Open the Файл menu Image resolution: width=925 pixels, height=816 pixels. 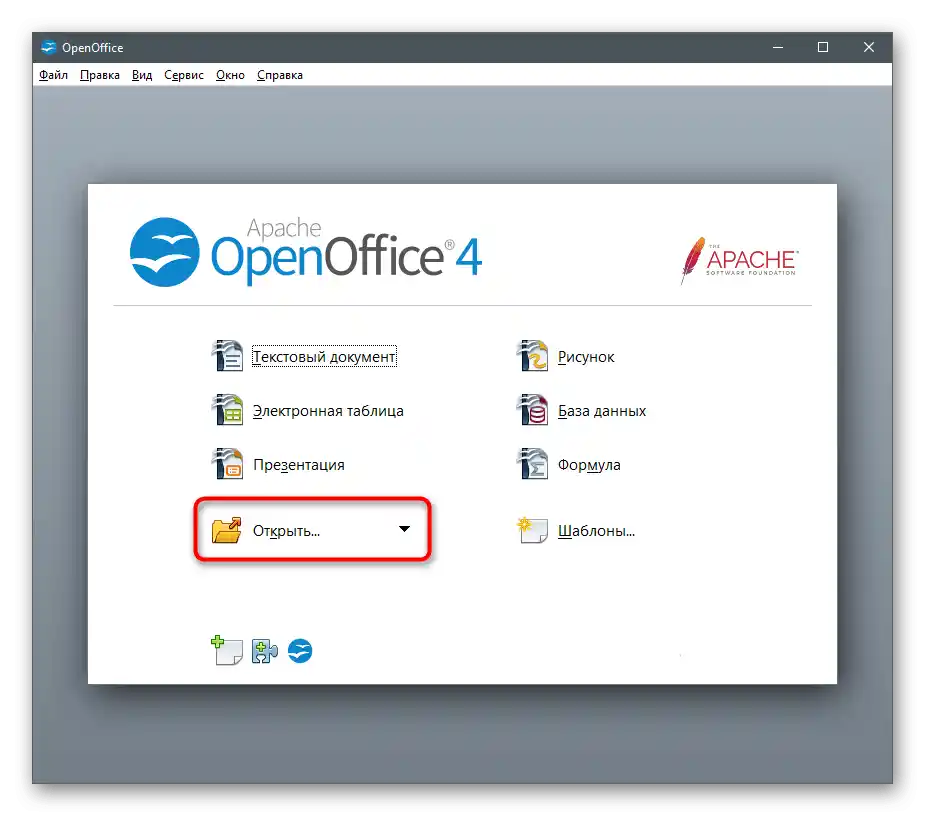[53, 75]
